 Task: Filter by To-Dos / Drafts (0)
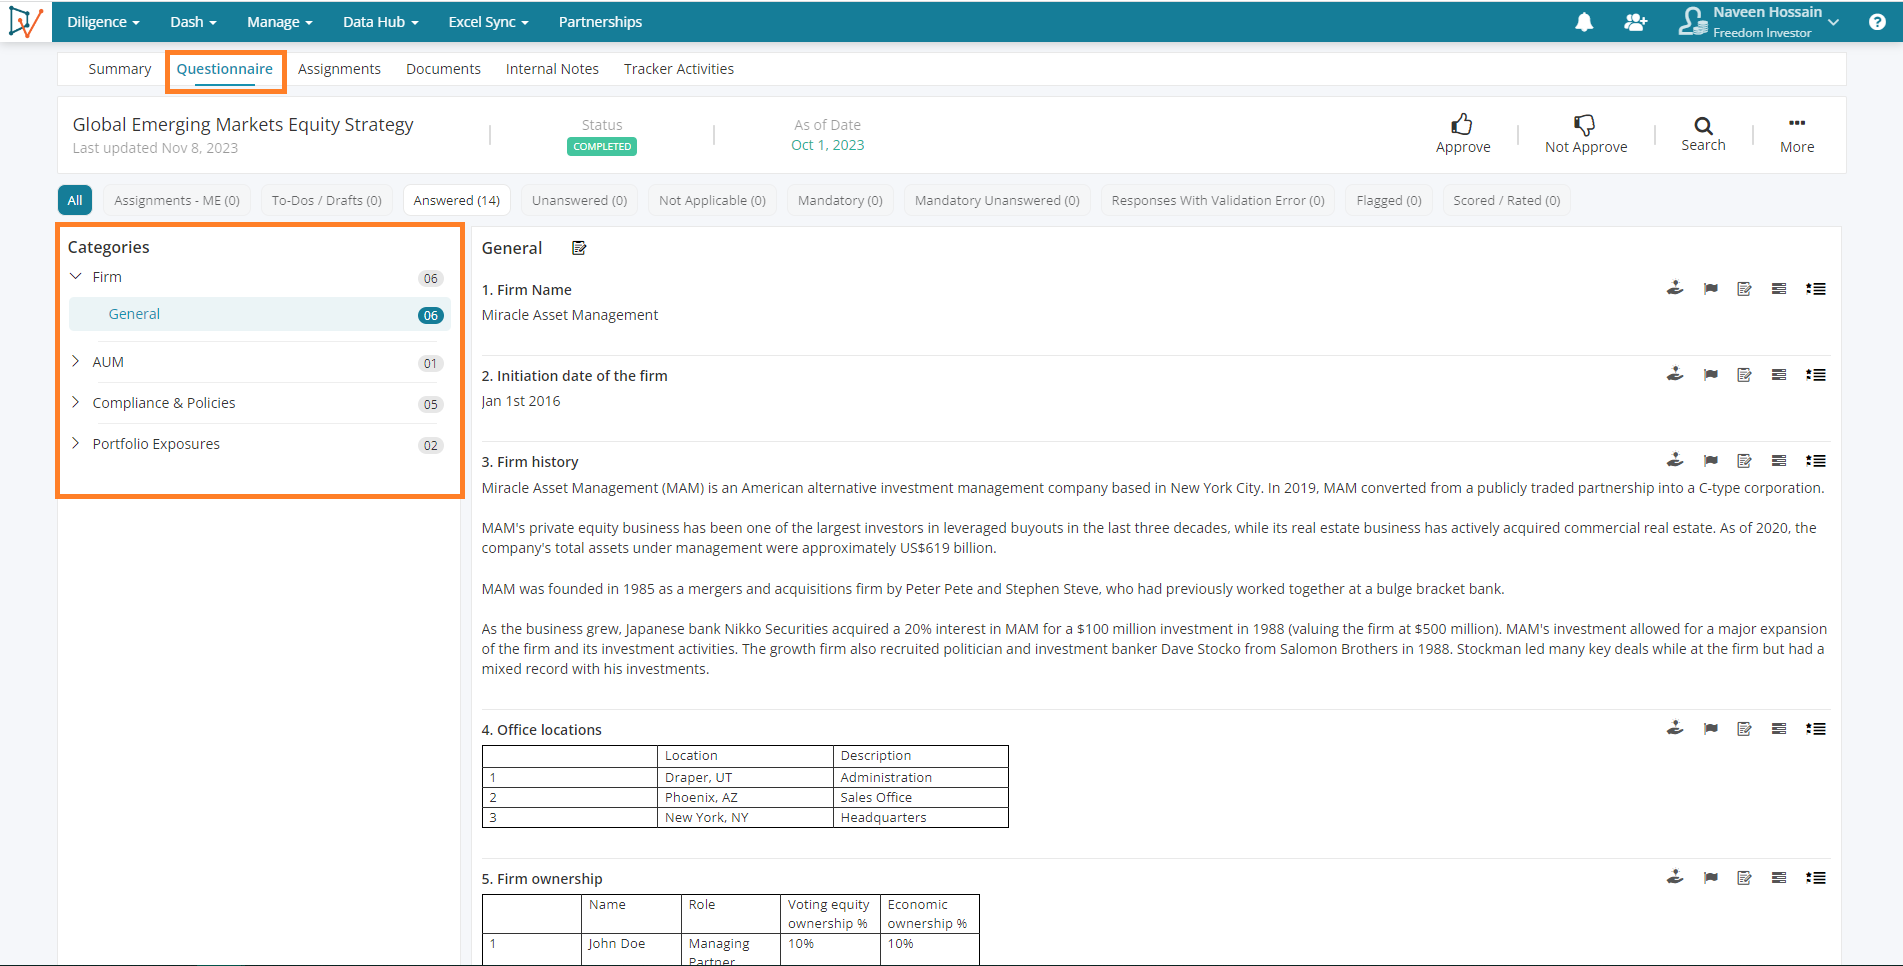pyautogui.click(x=327, y=200)
